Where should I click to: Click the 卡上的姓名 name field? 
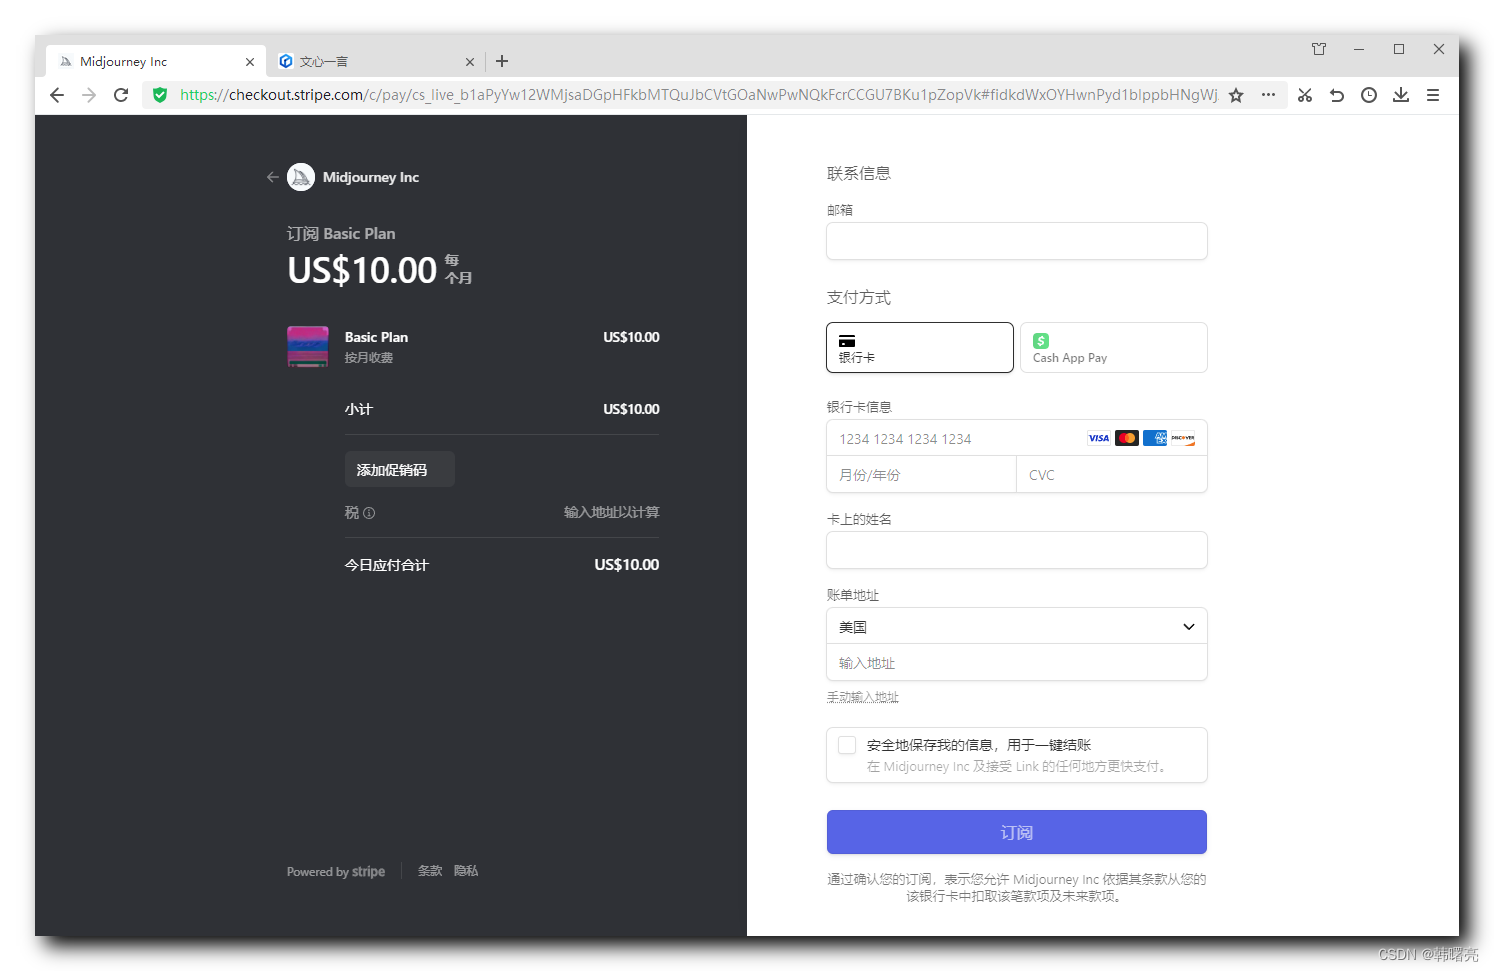coord(1017,550)
